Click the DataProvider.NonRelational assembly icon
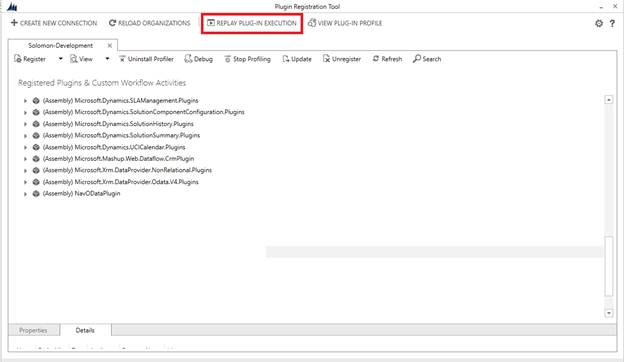This screenshot has height=362, width=624. [36, 170]
